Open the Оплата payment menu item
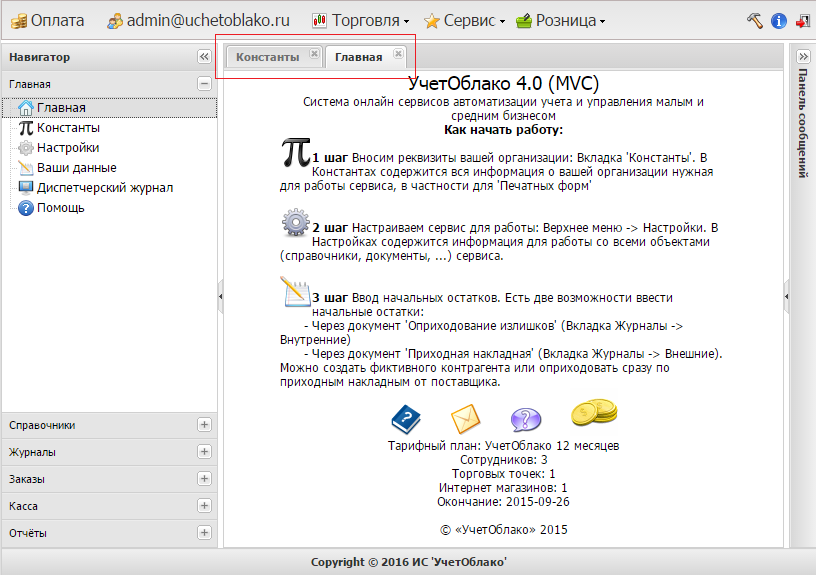 [x=47, y=20]
